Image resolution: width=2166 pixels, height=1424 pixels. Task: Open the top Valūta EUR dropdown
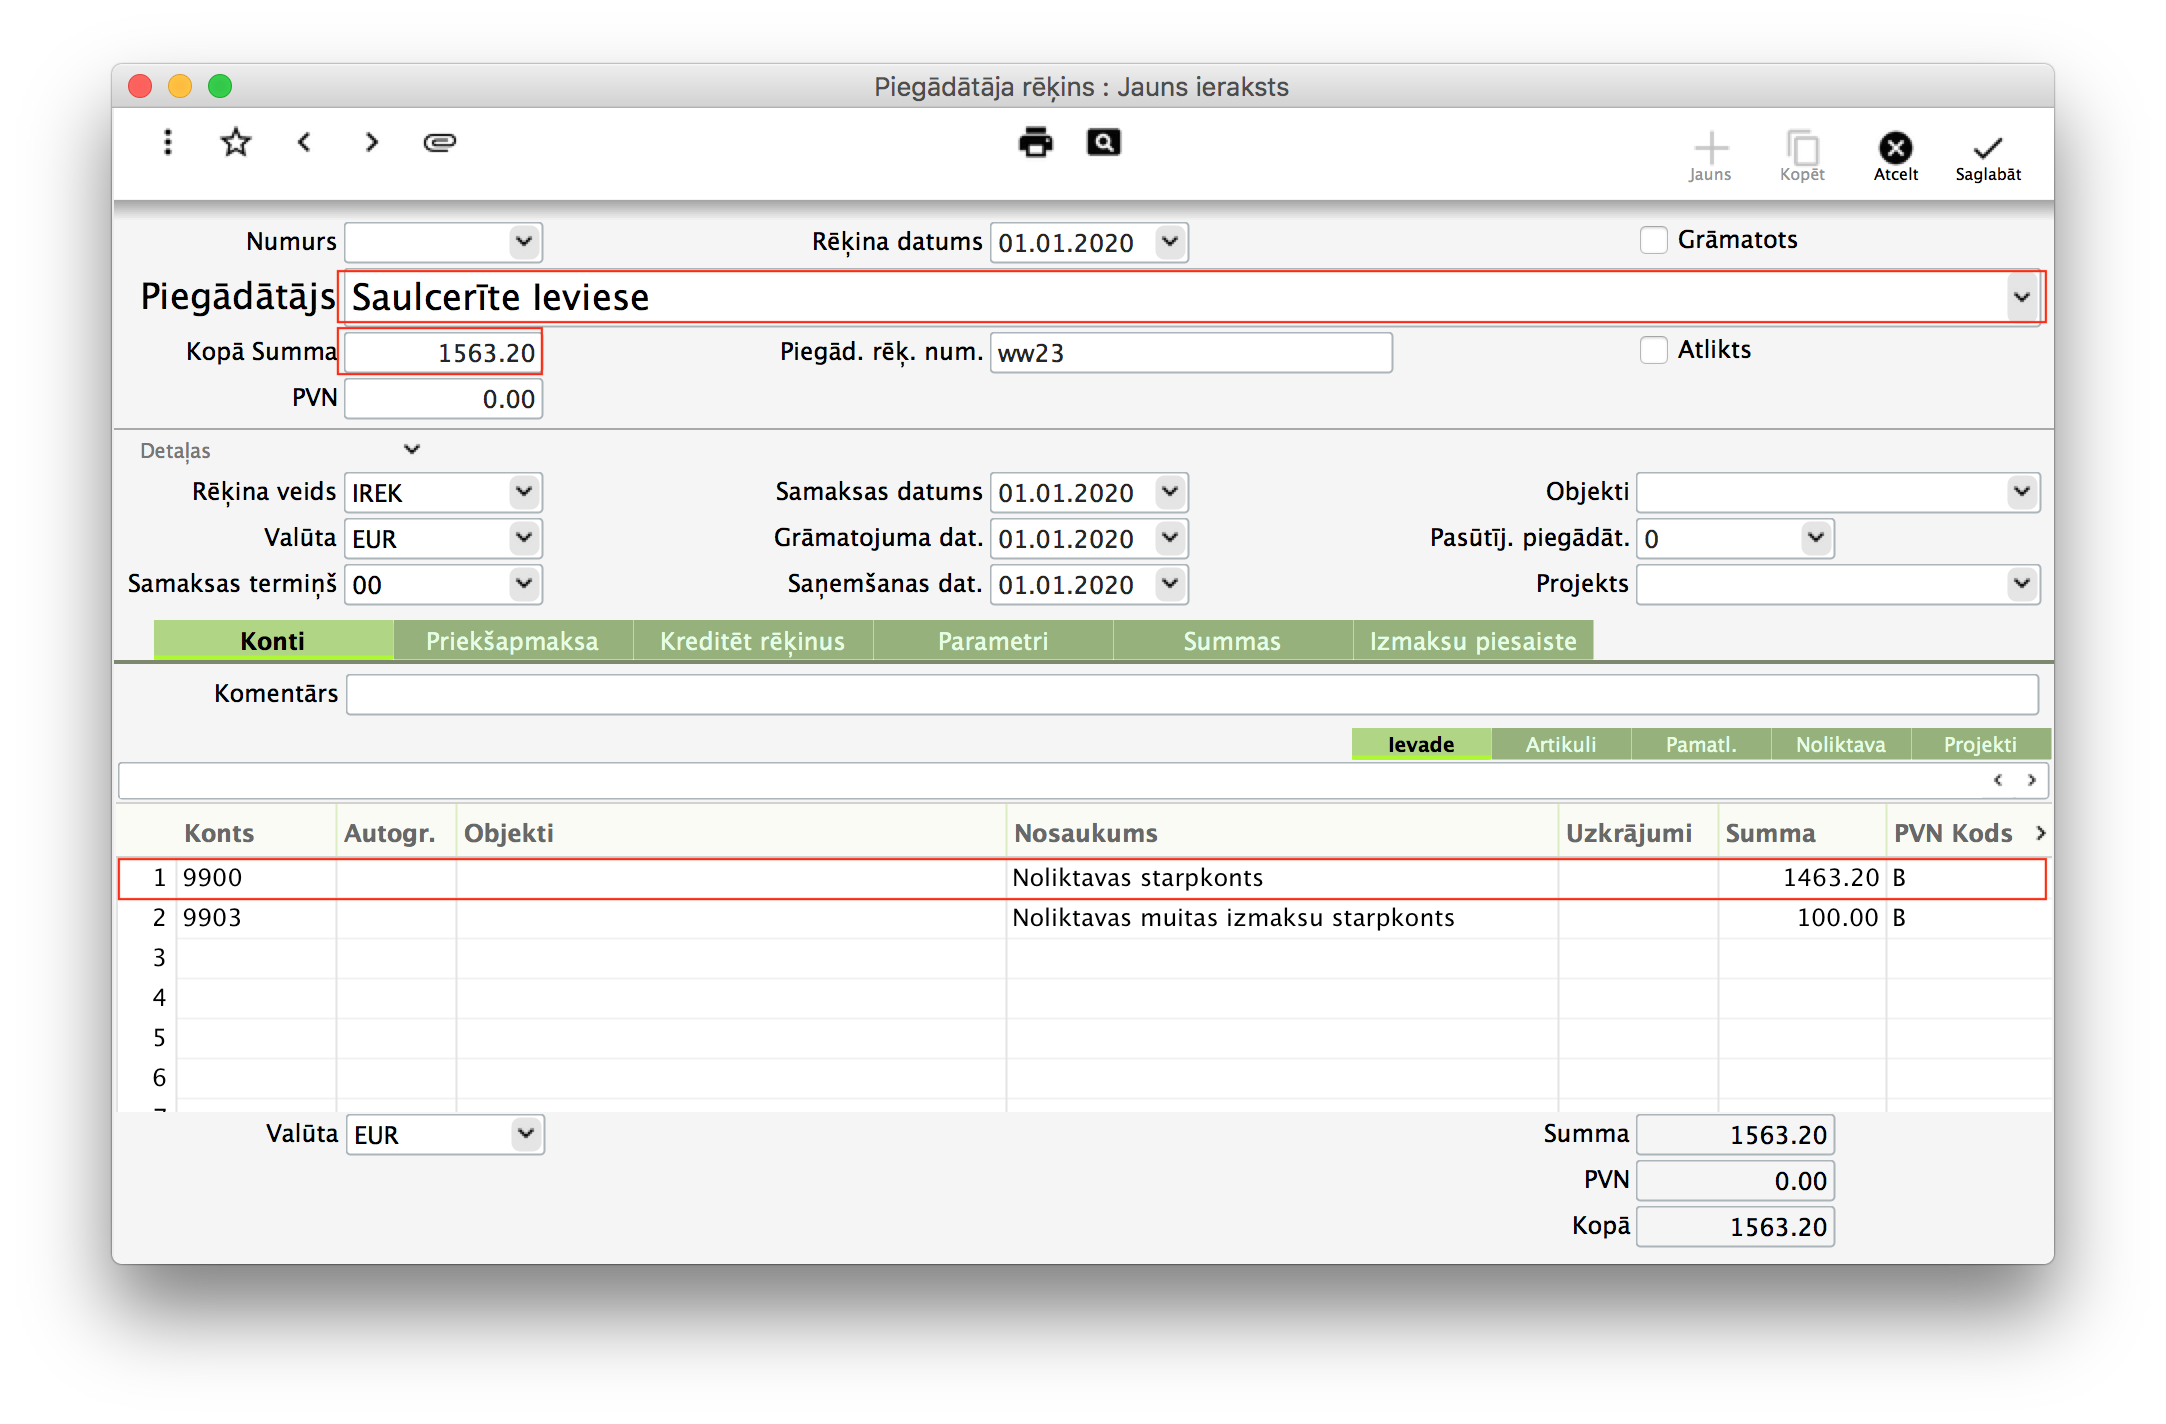523,538
